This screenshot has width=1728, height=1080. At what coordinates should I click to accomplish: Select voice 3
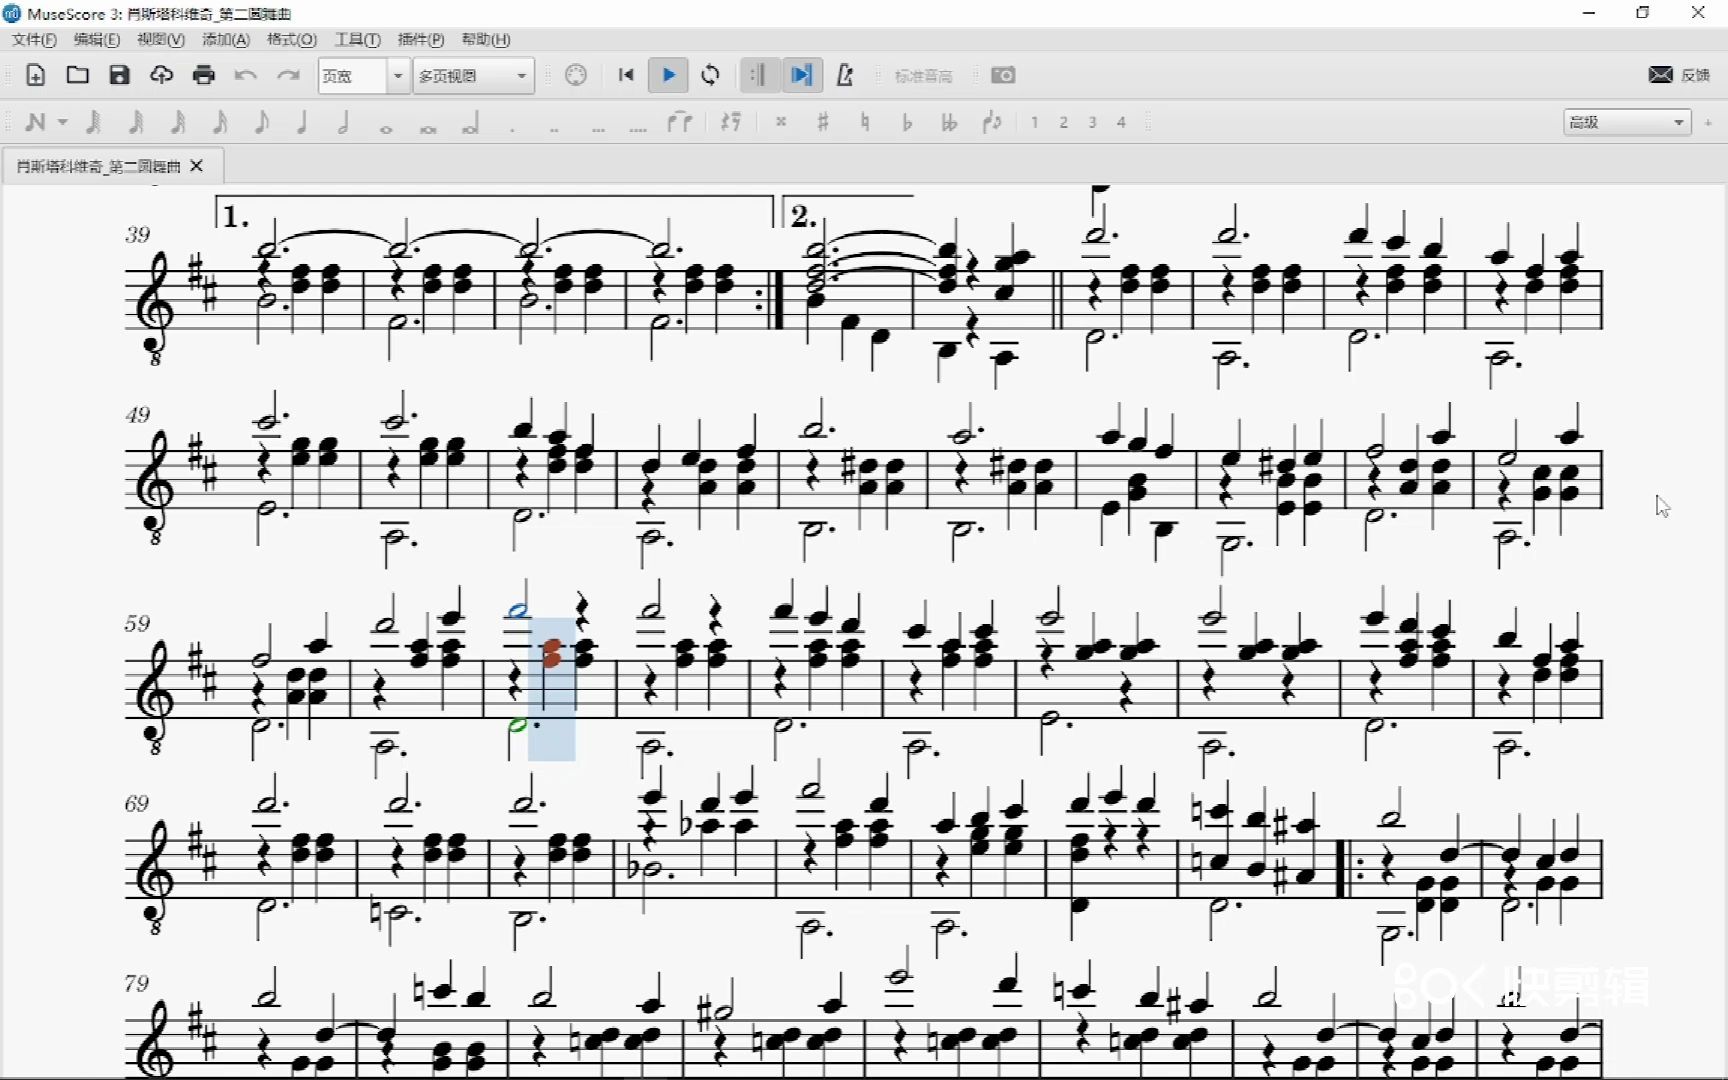coord(1092,122)
